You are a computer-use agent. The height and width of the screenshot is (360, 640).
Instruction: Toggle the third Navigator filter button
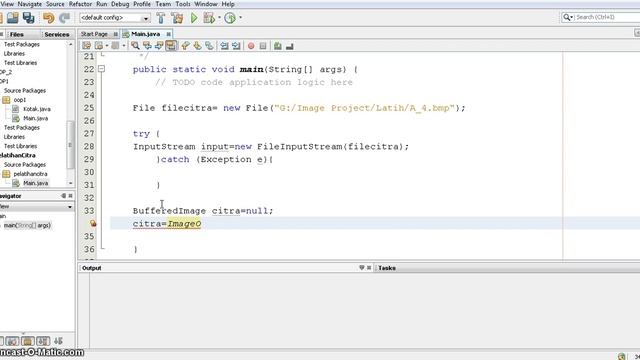(28, 341)
